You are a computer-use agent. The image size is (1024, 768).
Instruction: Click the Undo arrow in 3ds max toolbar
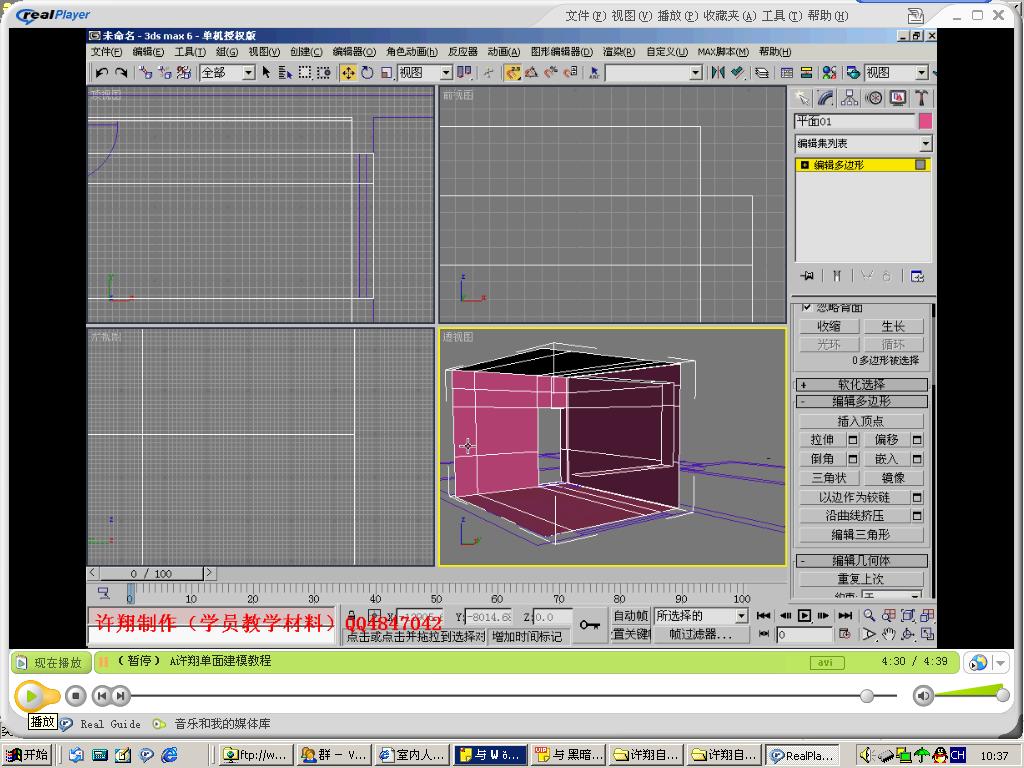101,73
